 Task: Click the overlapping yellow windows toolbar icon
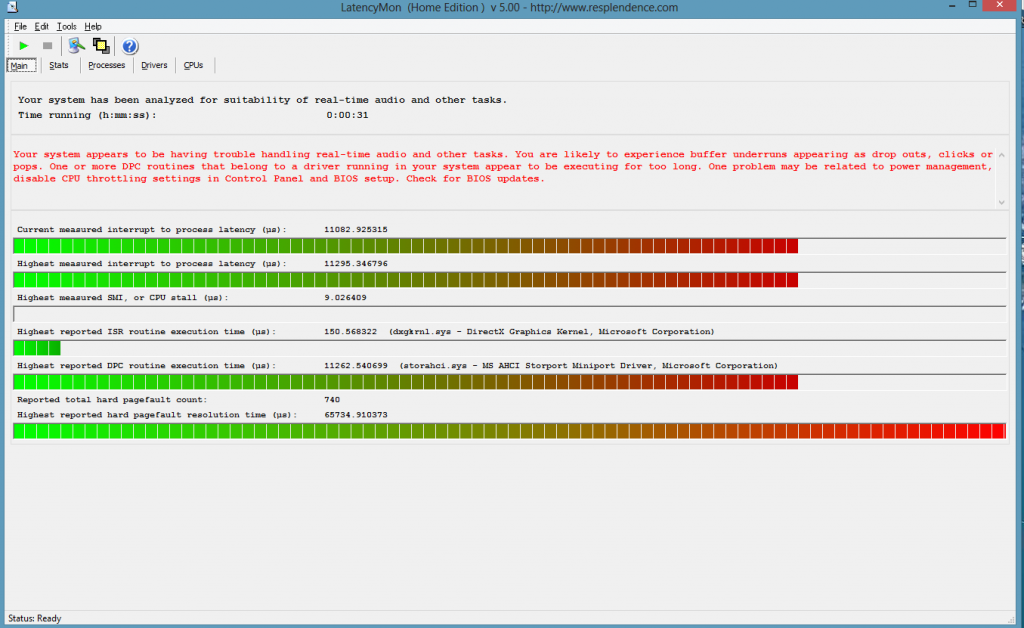click(x=101, y=46)
